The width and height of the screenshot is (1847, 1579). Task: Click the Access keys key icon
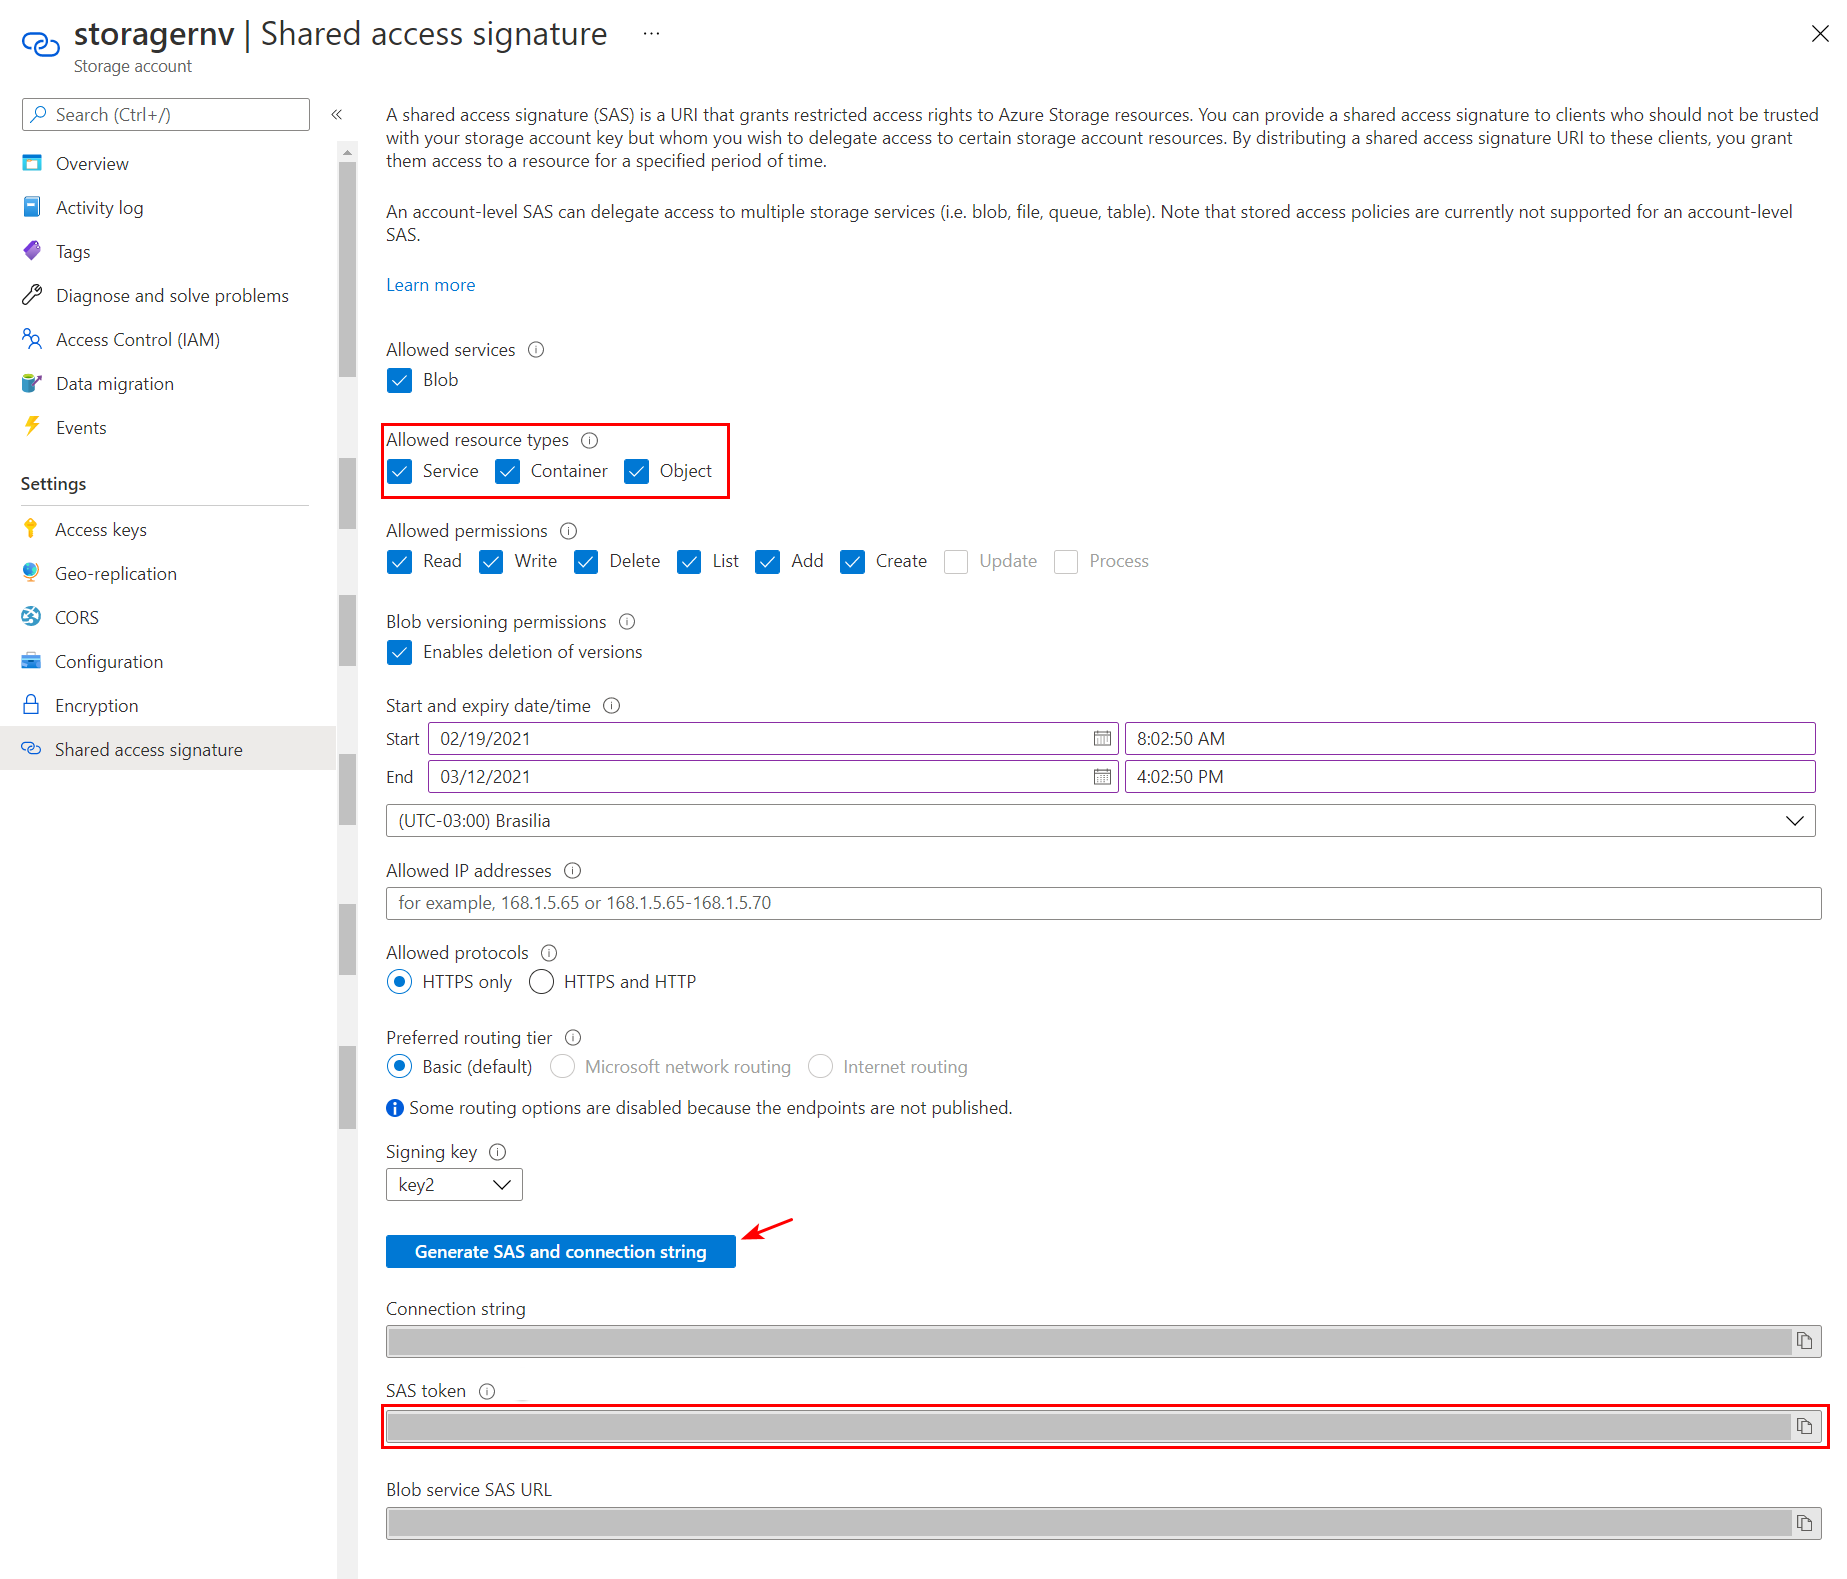click(x=31, y=529)
